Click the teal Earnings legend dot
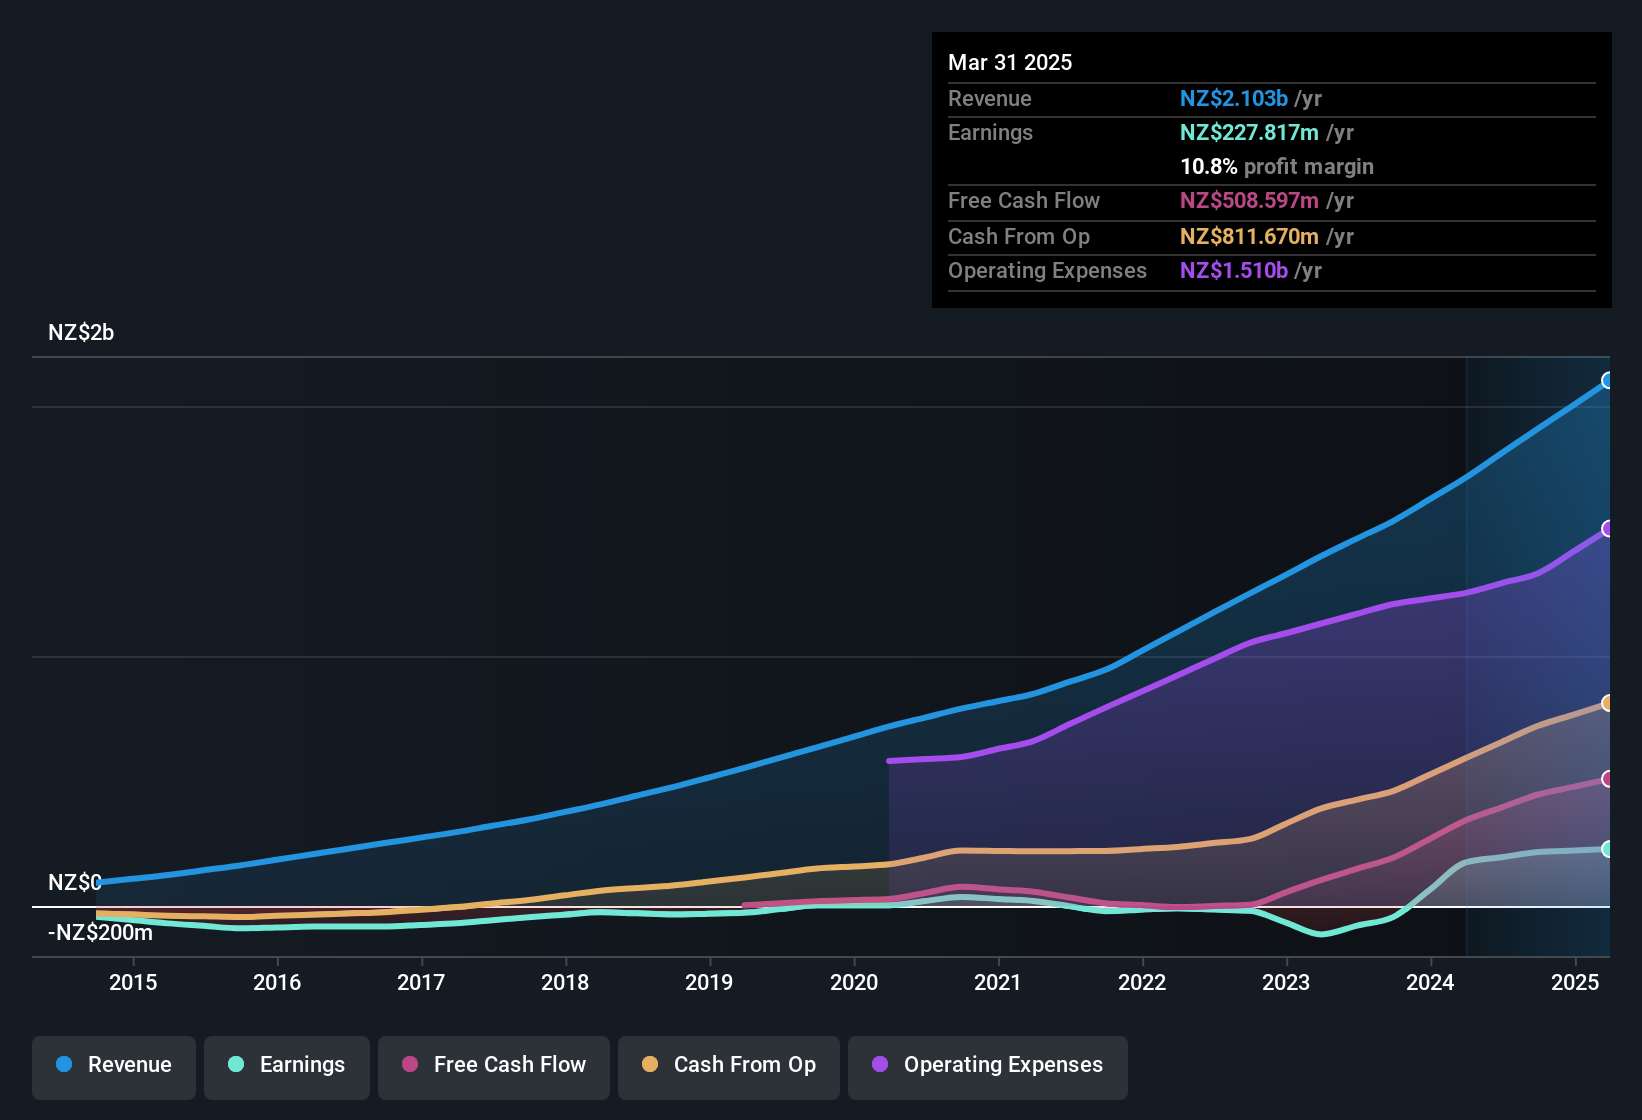This screenshot has width=1642, height=1120. coord(236,1065)
